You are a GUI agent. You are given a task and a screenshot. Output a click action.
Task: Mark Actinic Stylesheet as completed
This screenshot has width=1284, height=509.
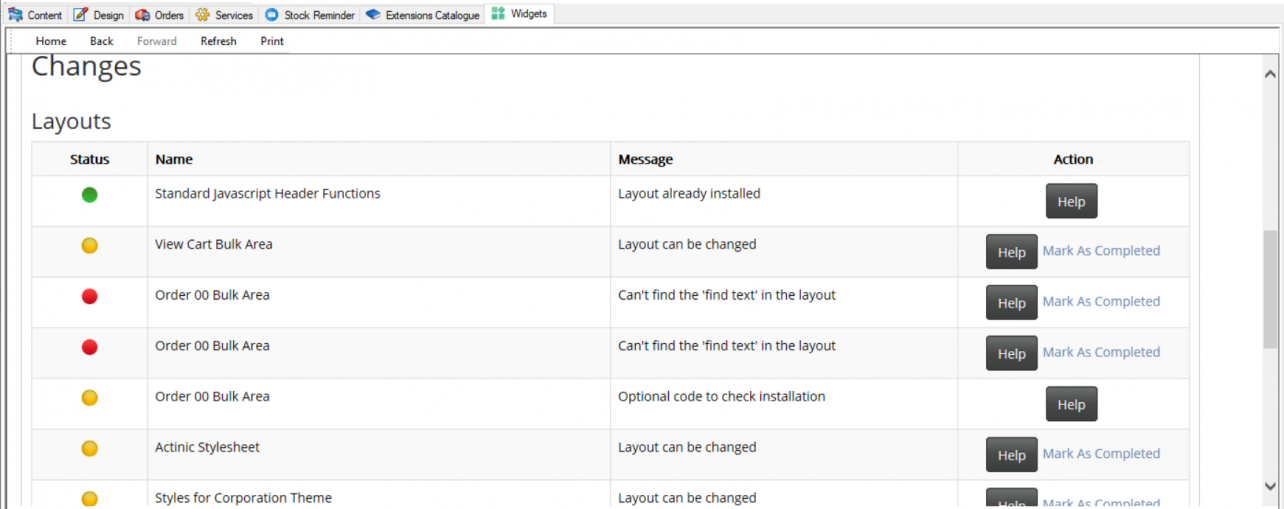click(x=1101, y=454)
